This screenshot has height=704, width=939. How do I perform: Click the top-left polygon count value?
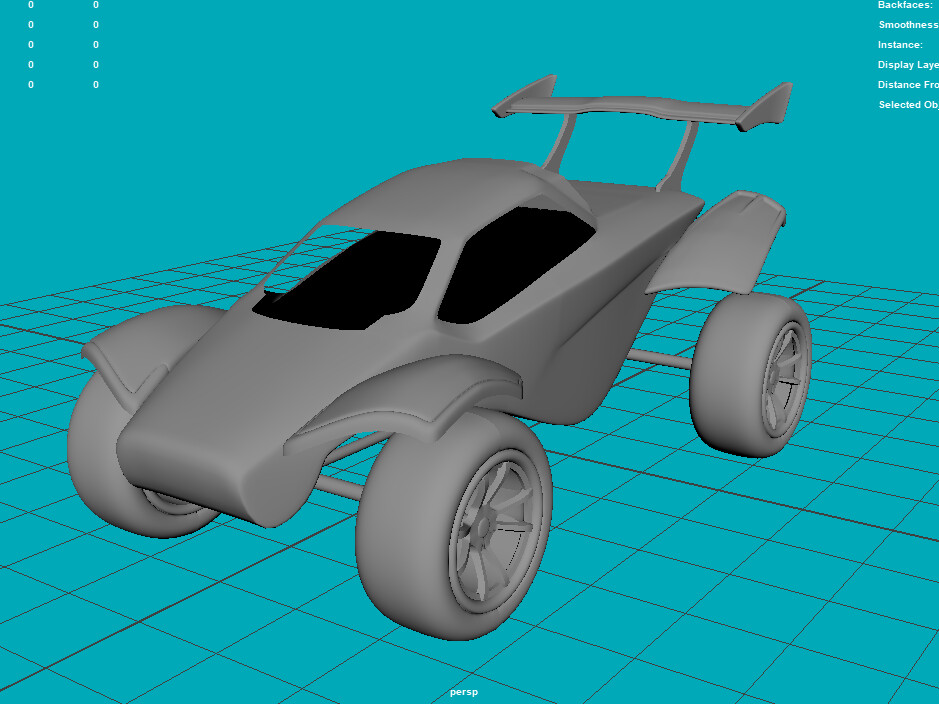pyautogui.click(x=31, y=5)
